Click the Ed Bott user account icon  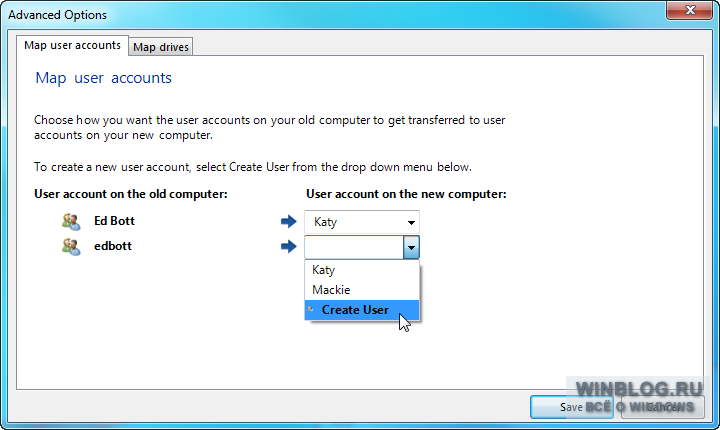tap(71, 221)
